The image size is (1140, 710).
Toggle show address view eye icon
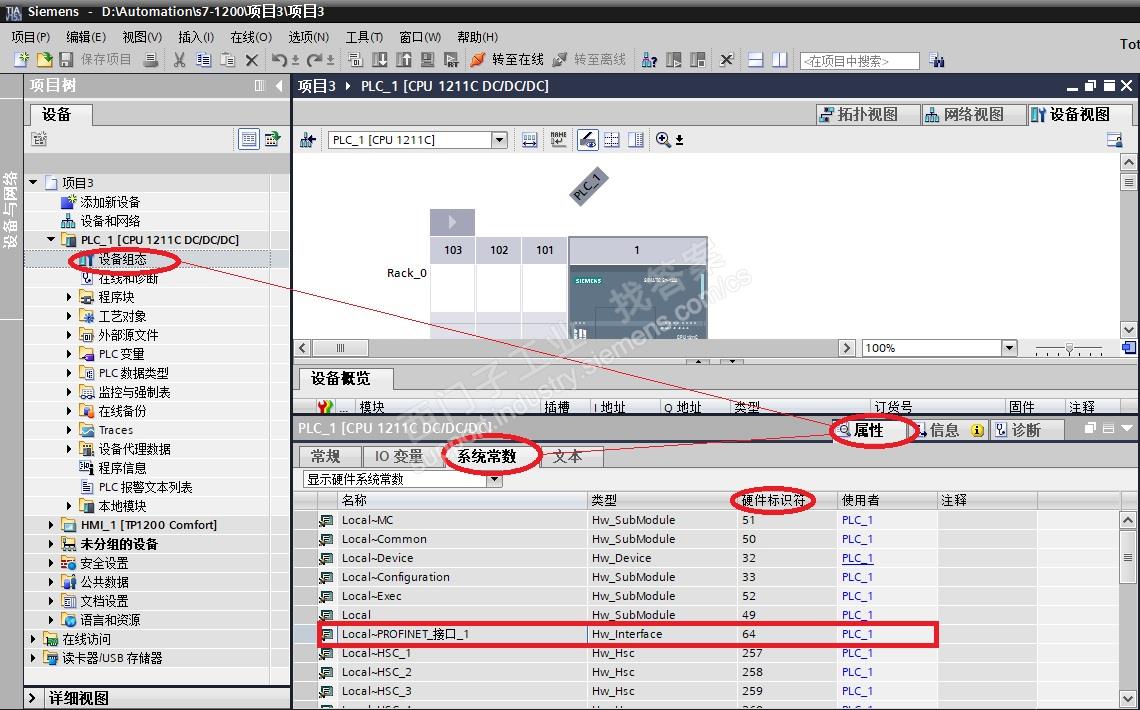point(587,140)
